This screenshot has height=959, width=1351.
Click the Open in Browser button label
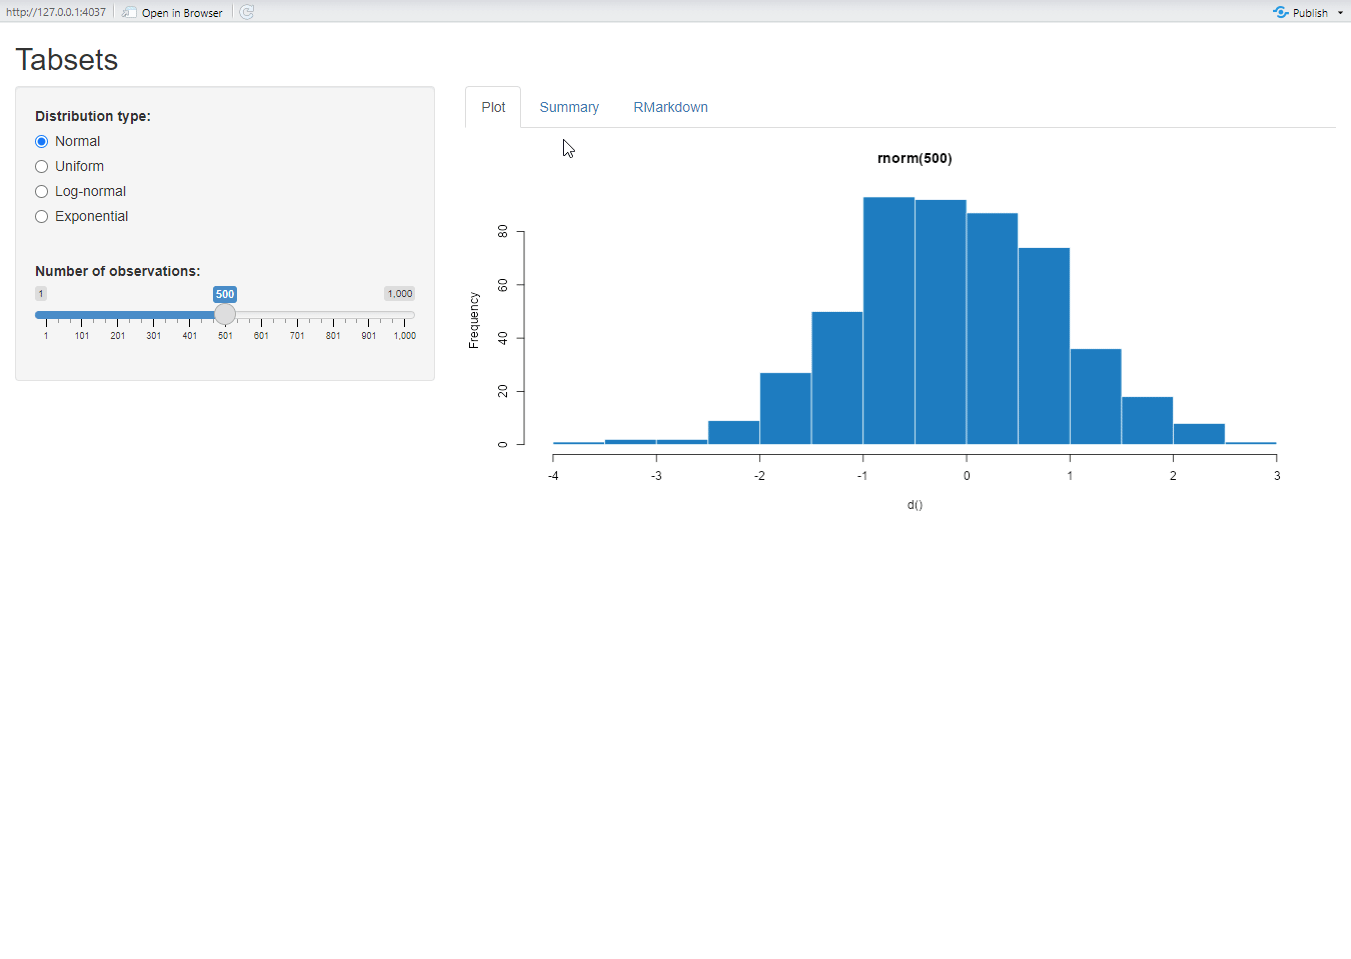pos(182,13)
